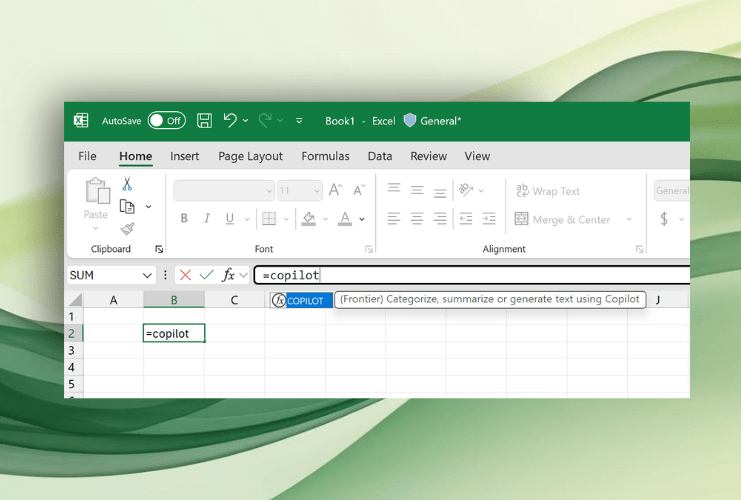Image resolution: width=741 pixels, height=500 pixels.
Task: Click cell B2 containing =copilot
Action: [x=174, y=334]
